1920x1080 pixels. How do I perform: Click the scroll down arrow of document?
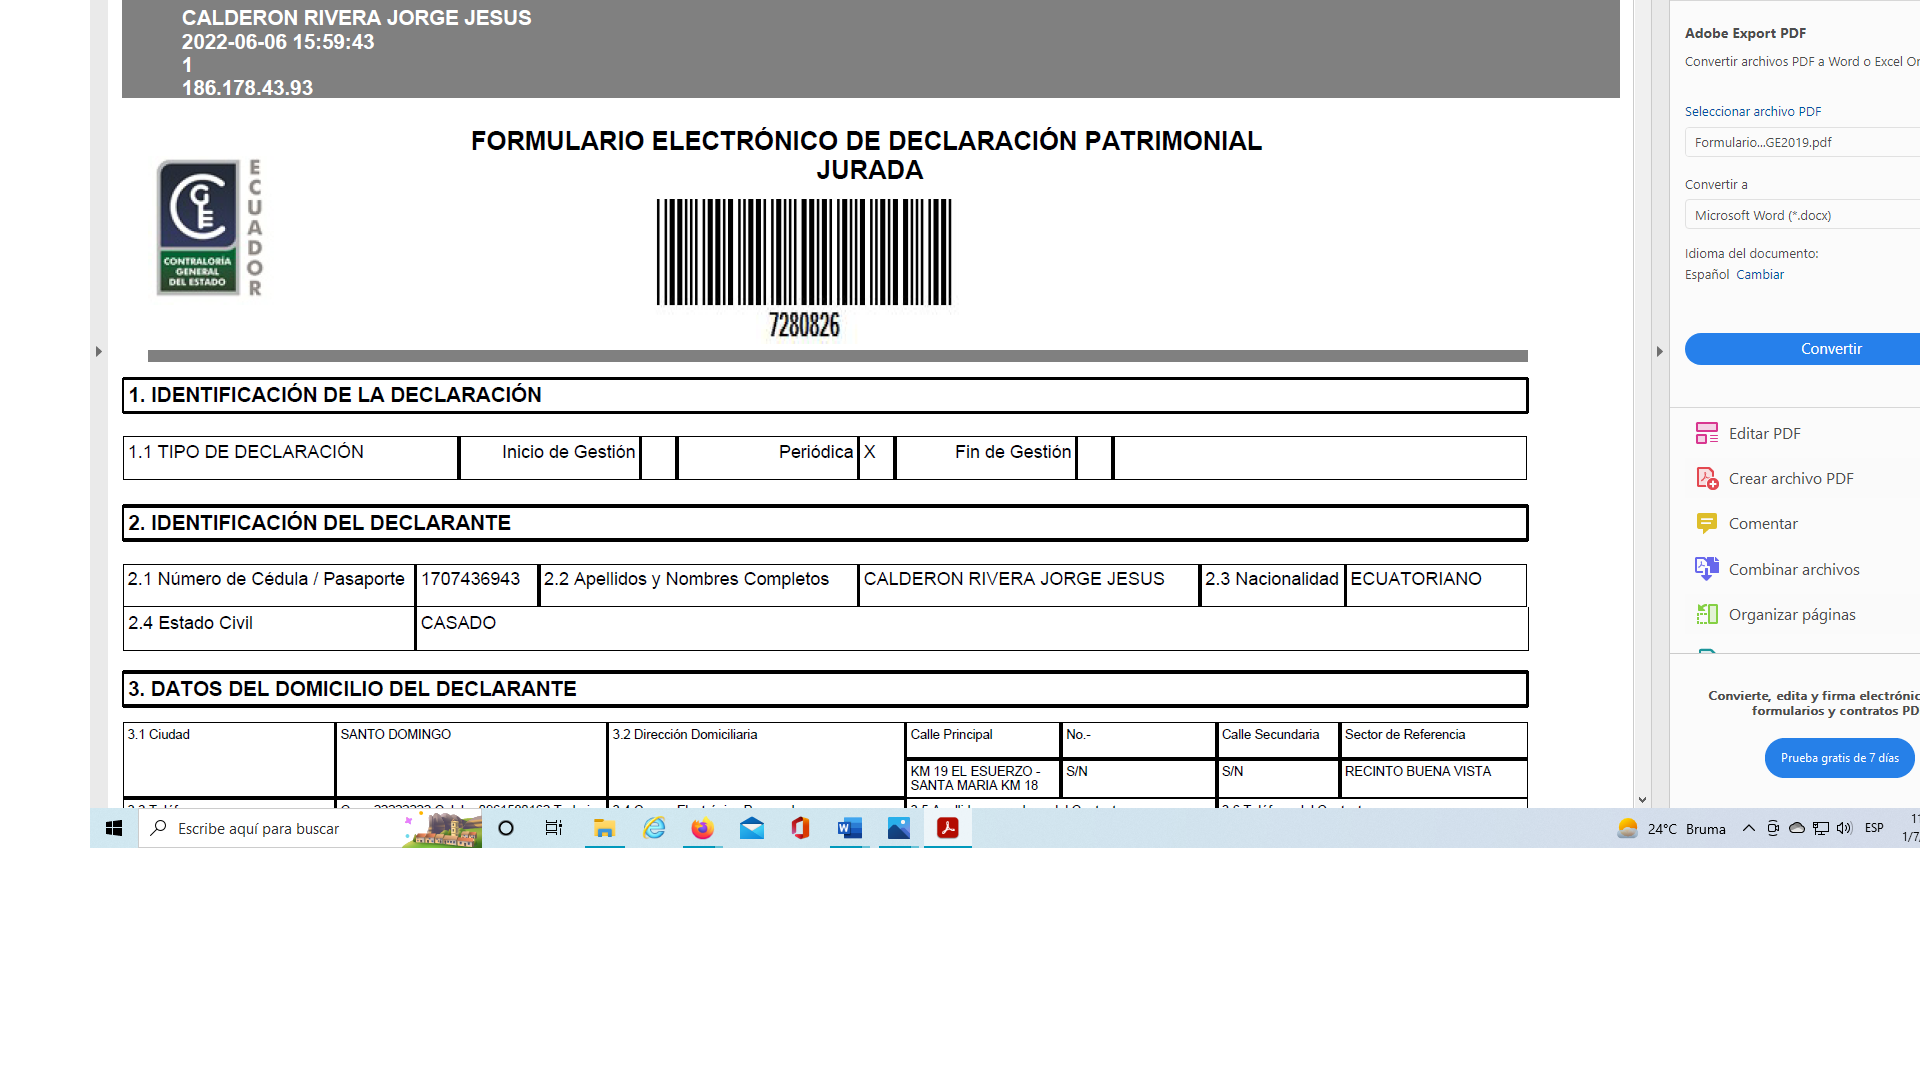tap(1642, 800)
